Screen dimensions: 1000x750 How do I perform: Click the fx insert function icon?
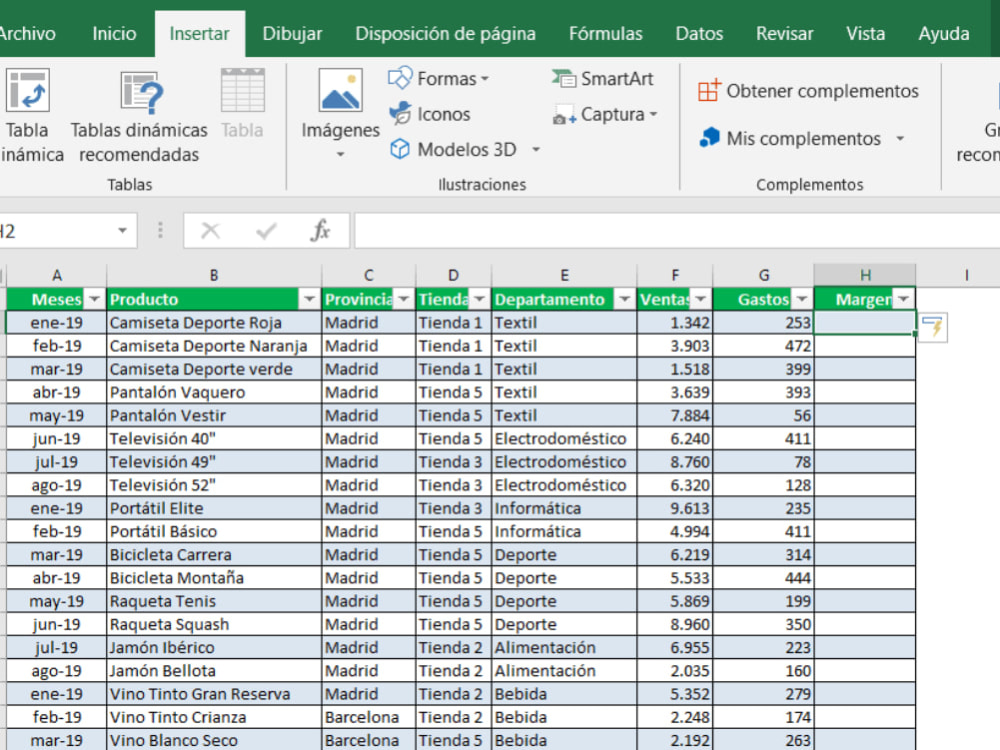point(320,230)
